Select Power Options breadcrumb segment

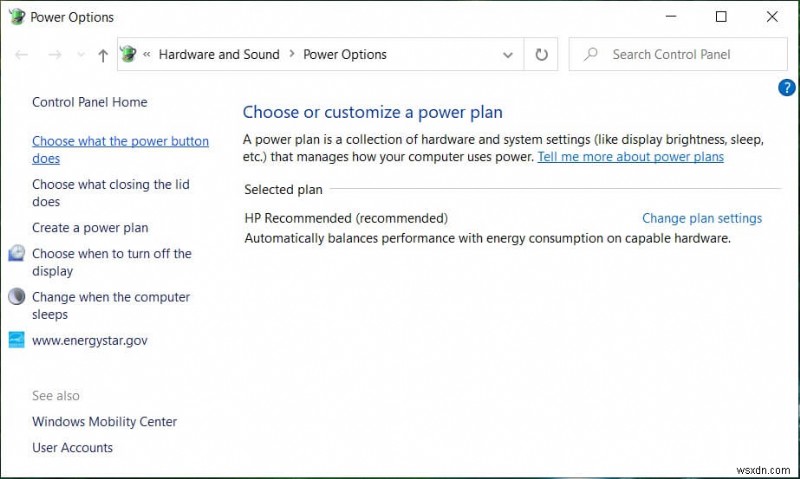click(345, 55)
